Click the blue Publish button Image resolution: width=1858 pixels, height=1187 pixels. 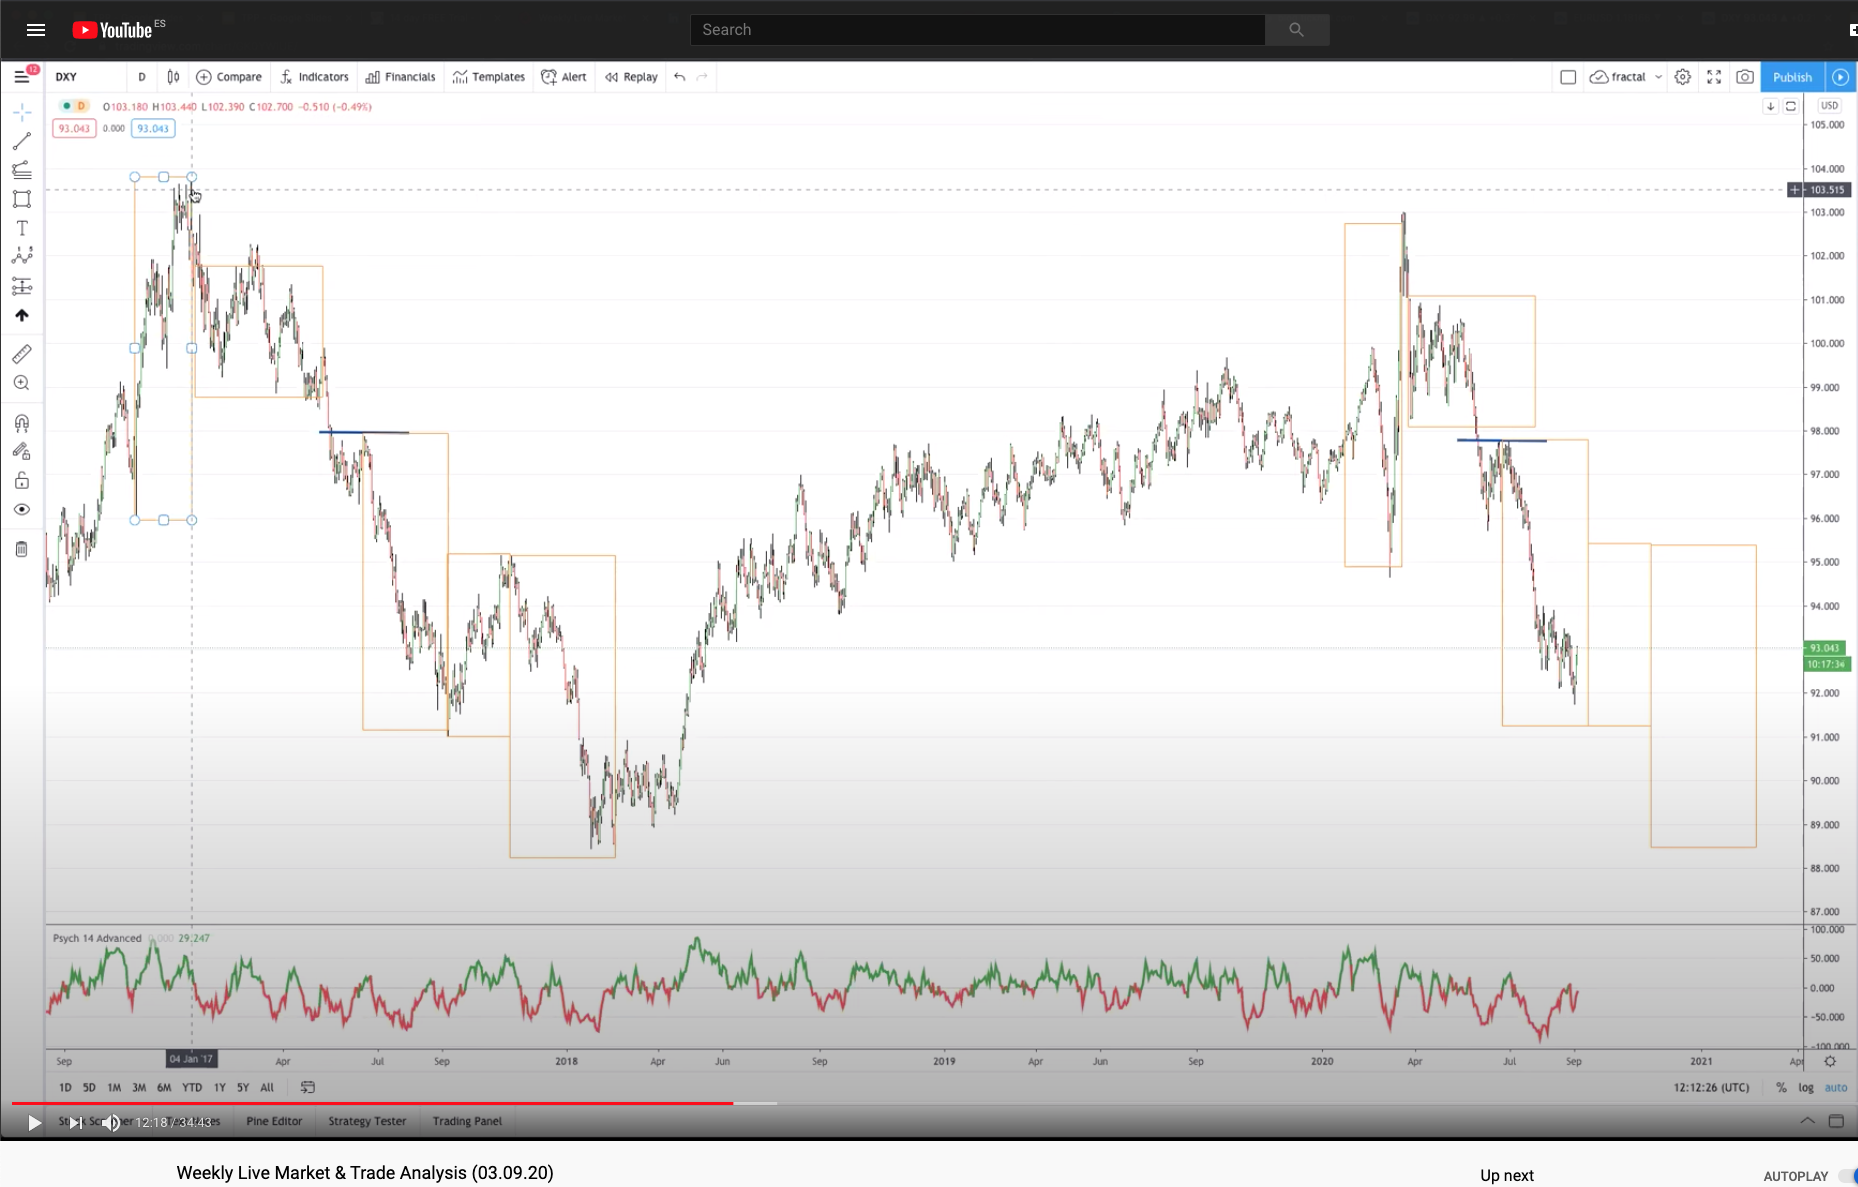click(1792, 77)
